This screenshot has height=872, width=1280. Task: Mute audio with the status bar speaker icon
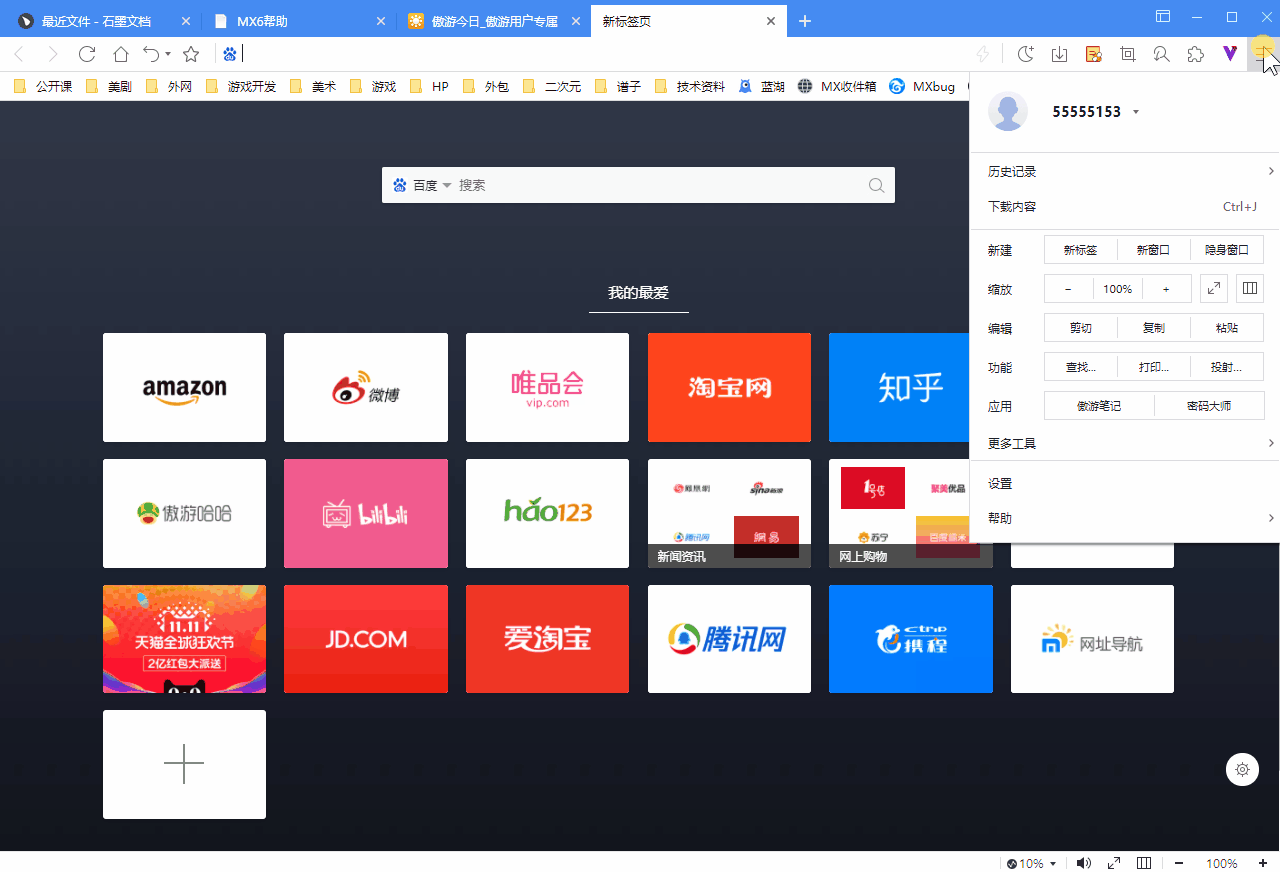coord(1083,862)
